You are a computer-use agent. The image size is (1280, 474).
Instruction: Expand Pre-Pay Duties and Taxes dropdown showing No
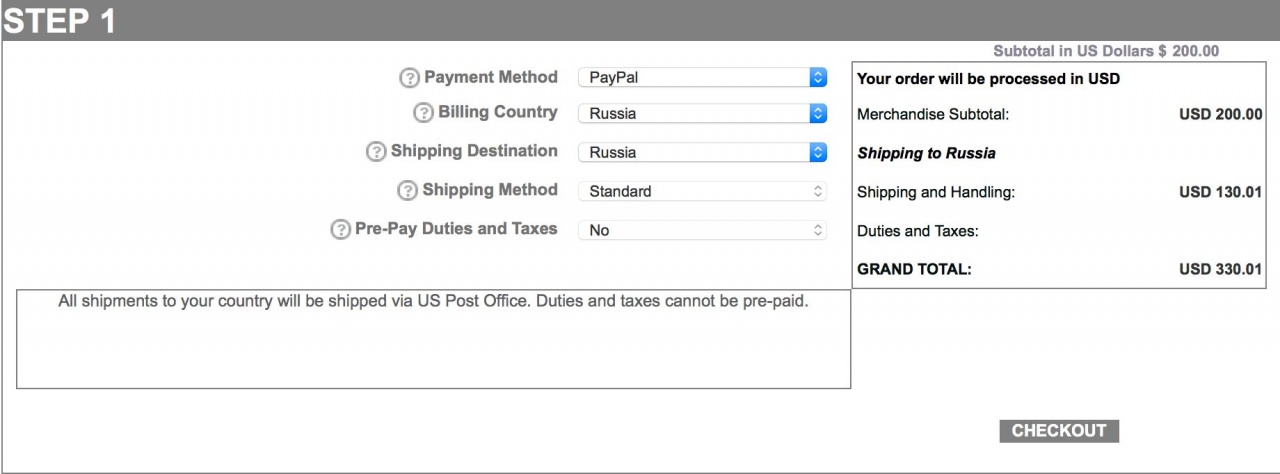tap(703, 230)
